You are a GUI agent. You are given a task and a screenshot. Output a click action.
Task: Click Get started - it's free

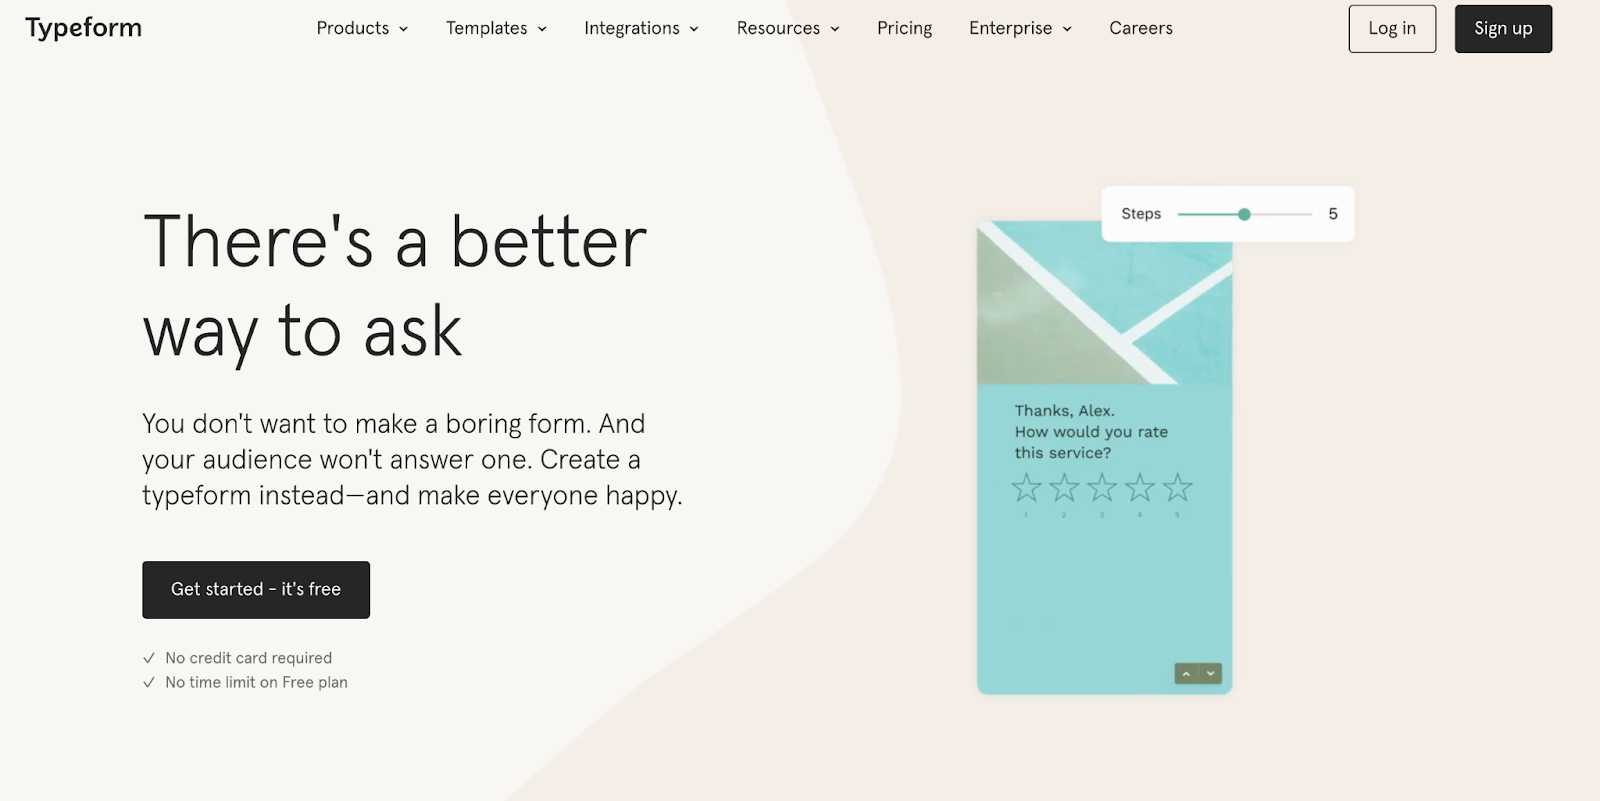(256, 590)
